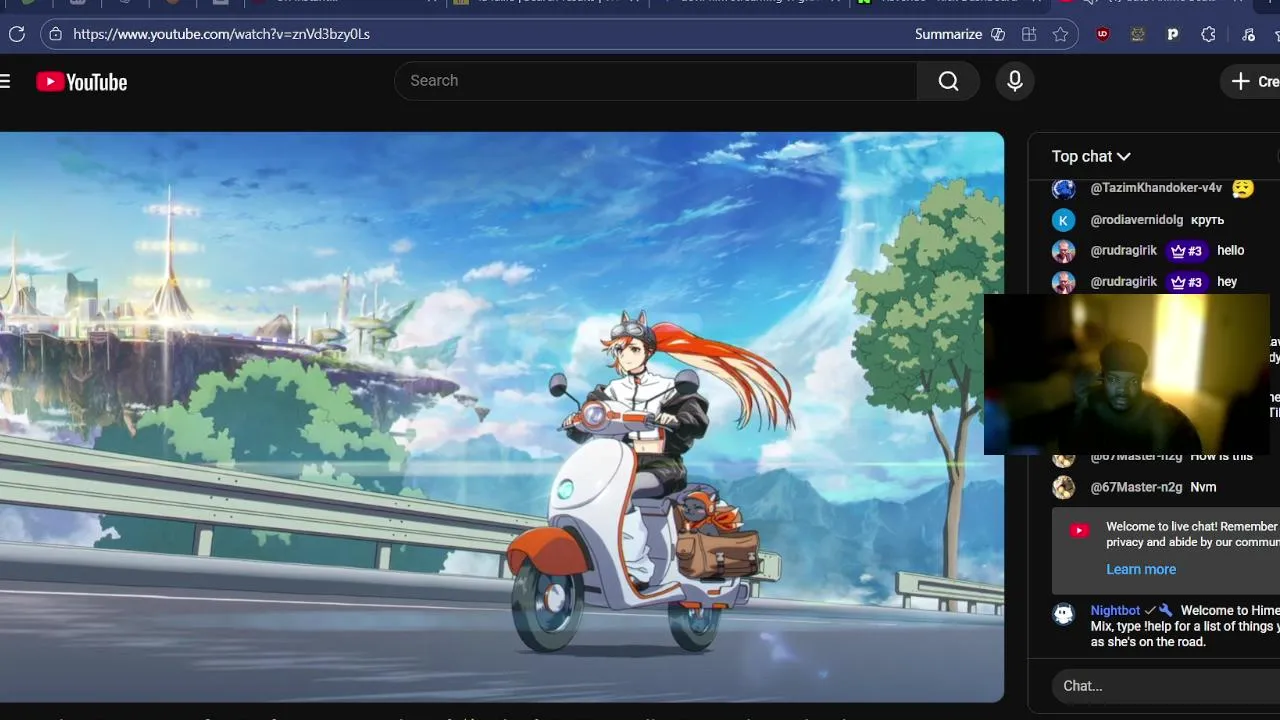The height and width of the screenshot is (720, 1280).
Task: Start voice search with the microphone icon
Action: point(1015,81)
